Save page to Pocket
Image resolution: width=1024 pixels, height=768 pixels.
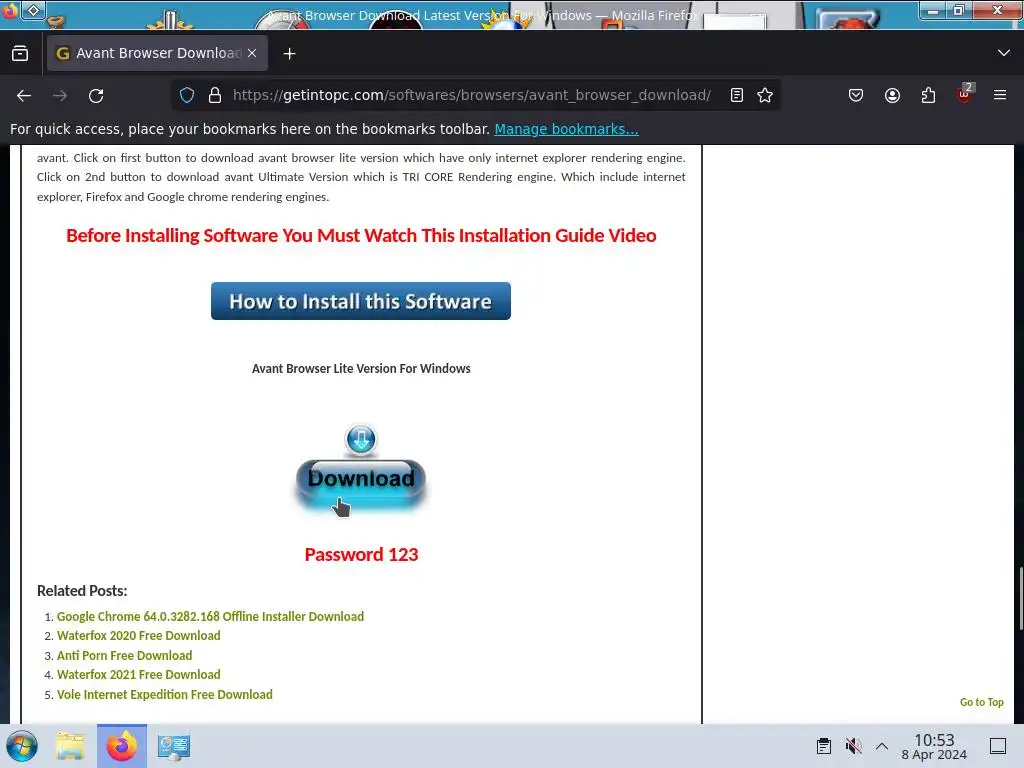(x=856, y=95)
